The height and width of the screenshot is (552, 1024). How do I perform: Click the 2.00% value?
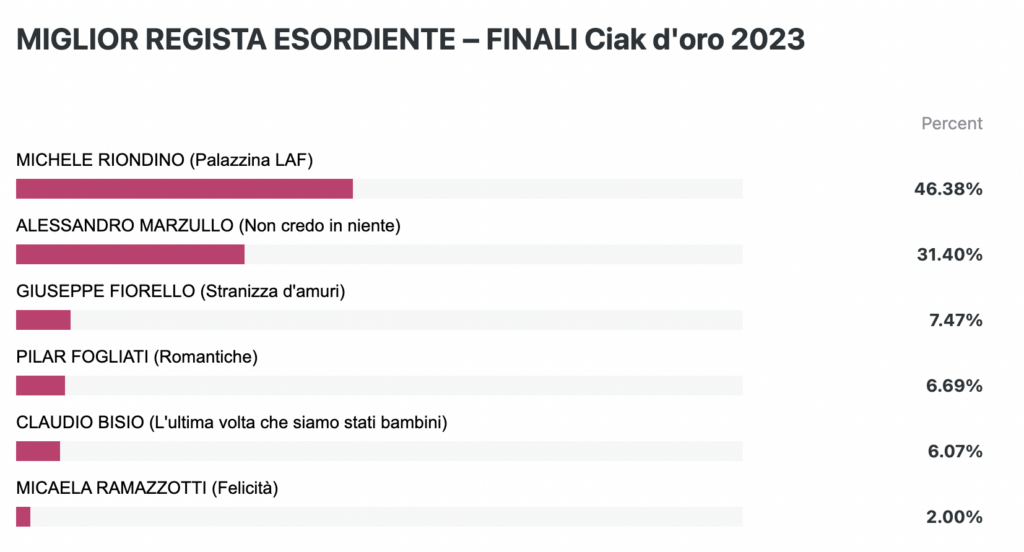pyautogui.click(x=954, y=517)
